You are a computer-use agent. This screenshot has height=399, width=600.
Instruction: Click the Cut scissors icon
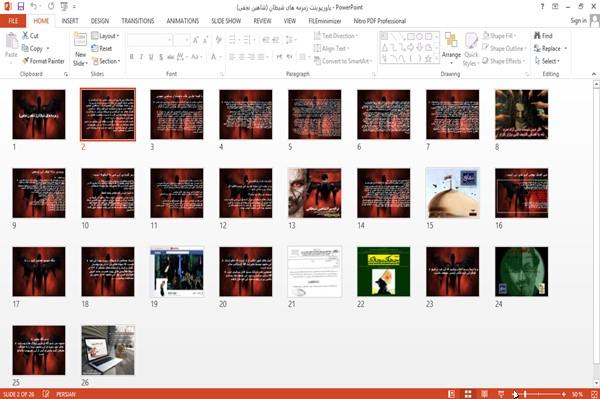[25, 36]
